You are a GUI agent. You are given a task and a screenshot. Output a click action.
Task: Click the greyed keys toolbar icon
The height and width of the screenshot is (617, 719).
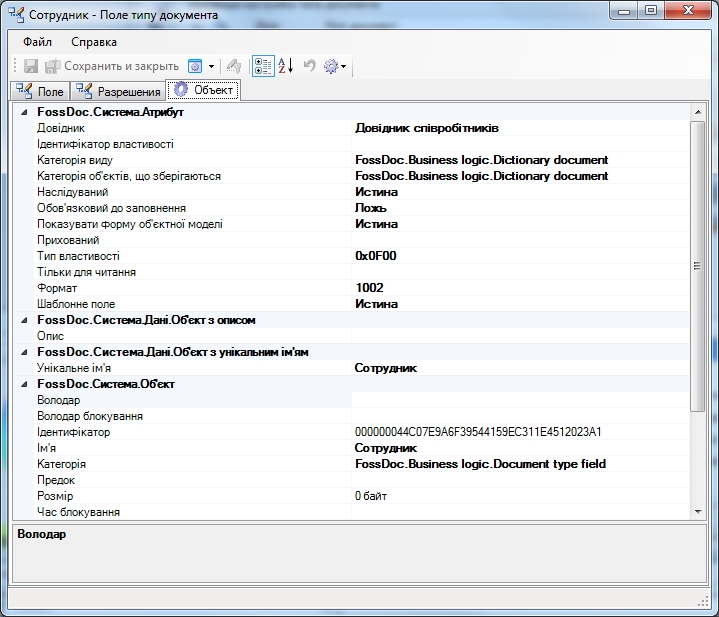234,66
